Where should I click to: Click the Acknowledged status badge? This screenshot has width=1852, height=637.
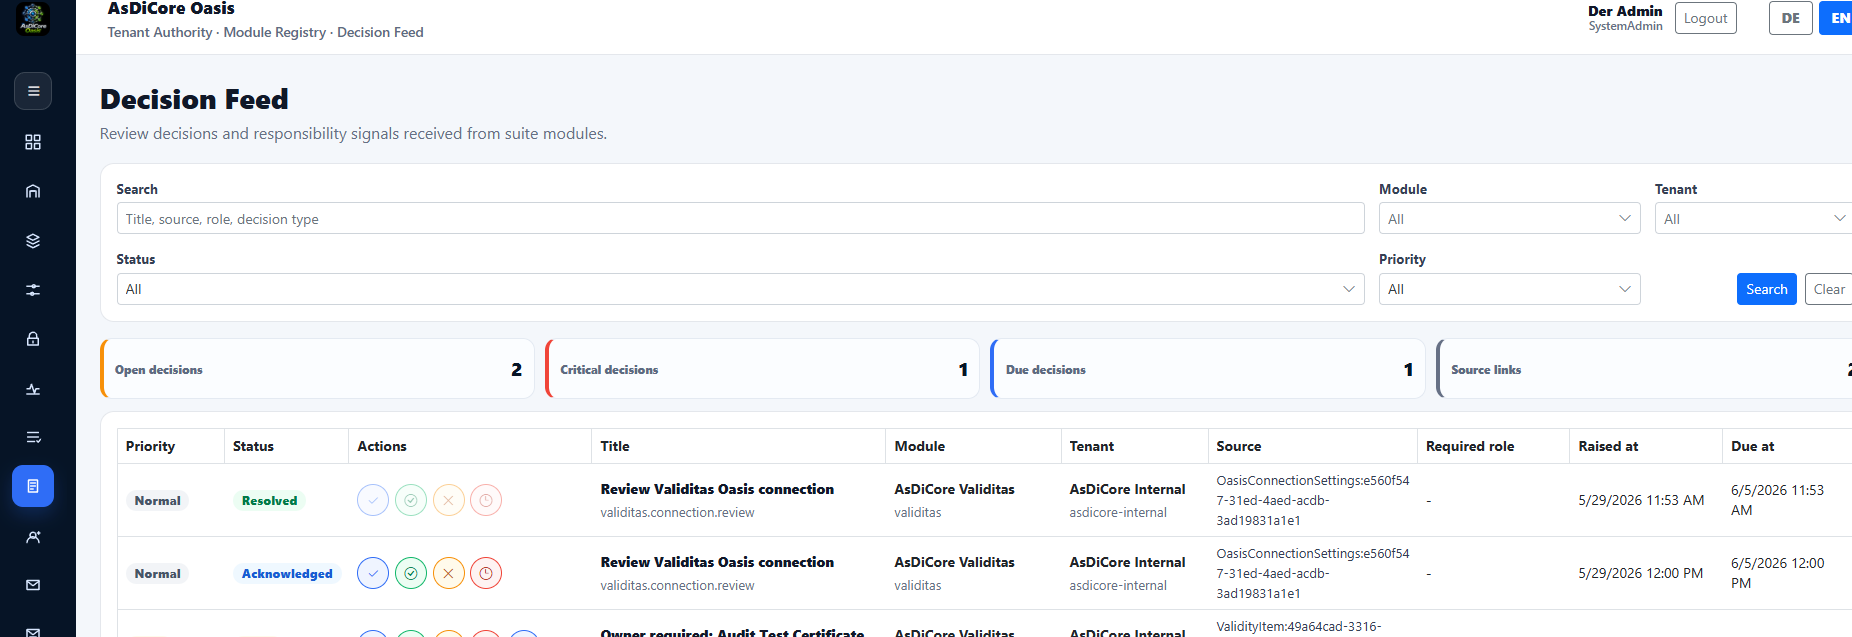pyautogui.click(x=287, y=573)
